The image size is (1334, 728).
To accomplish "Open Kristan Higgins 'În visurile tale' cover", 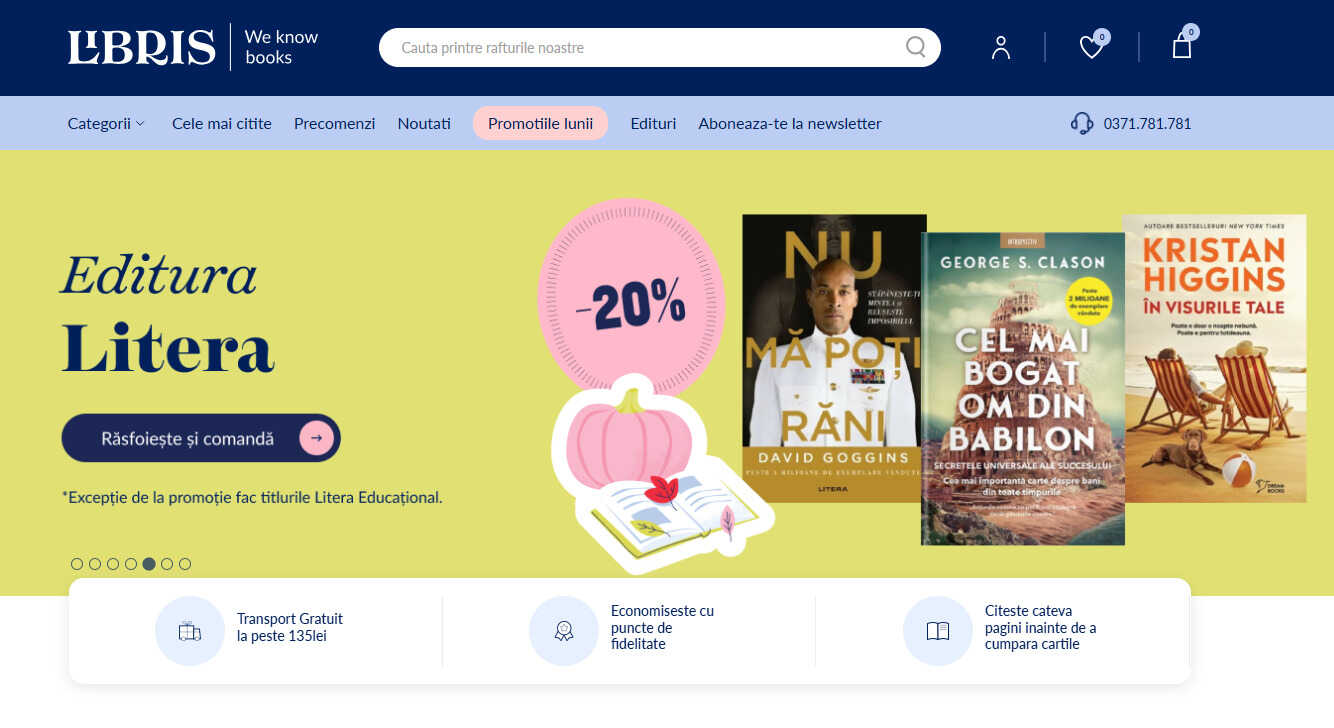I will [x=1215, y=358].
